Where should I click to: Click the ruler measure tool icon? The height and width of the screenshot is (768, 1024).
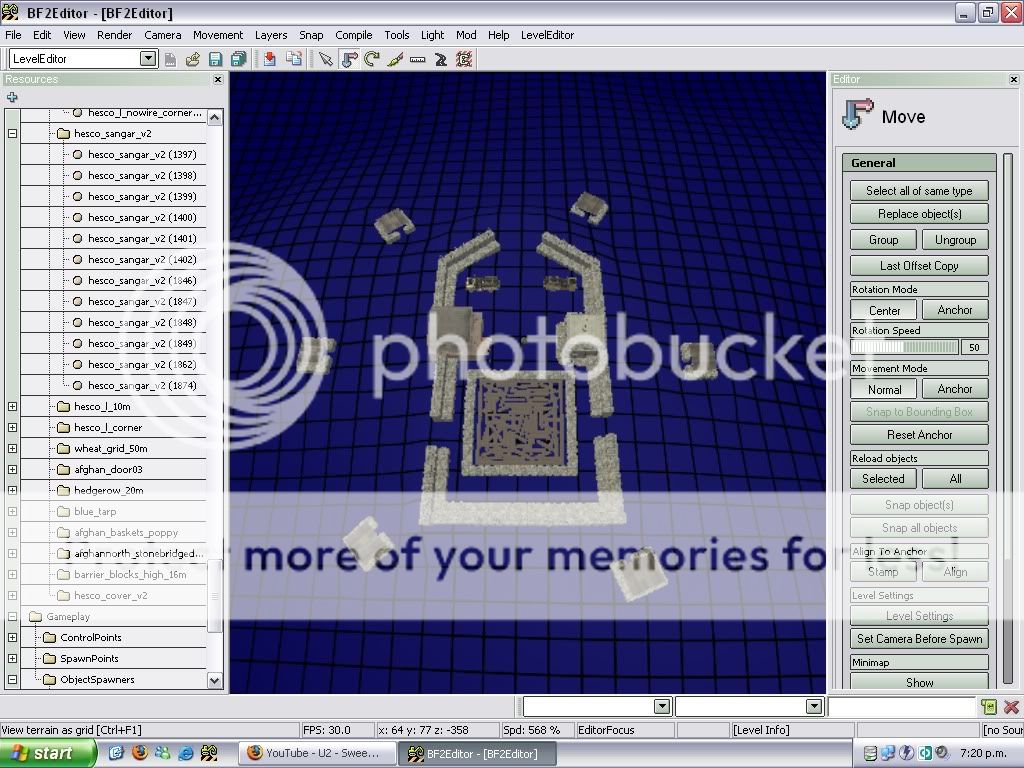(418, 59)
